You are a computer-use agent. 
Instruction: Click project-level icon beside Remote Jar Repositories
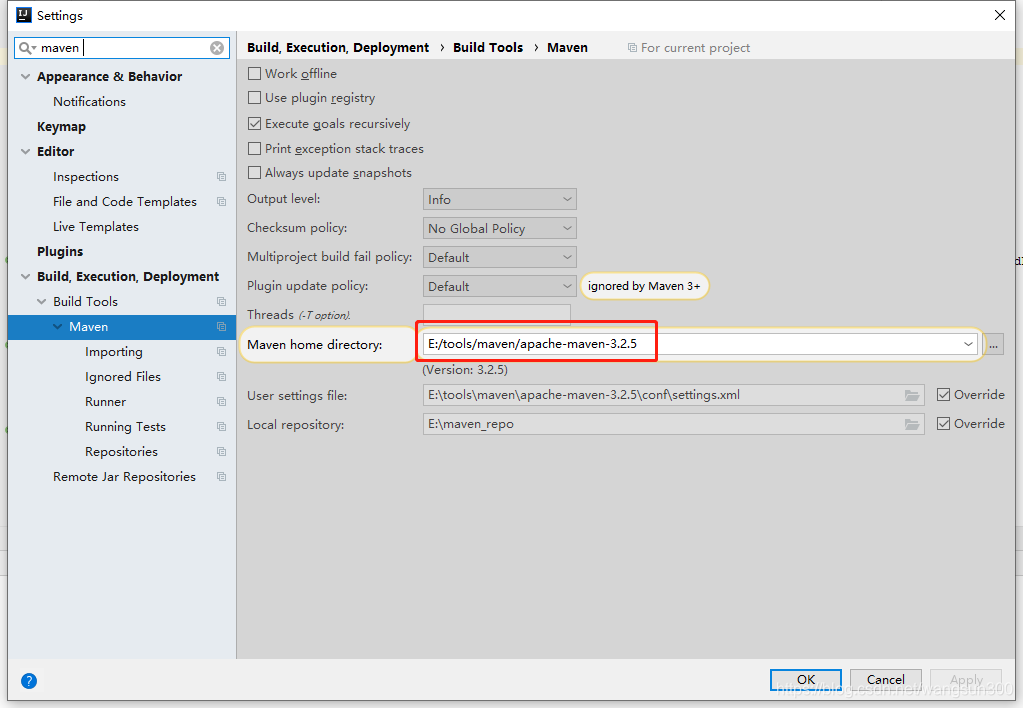click(x=222, y=476)
